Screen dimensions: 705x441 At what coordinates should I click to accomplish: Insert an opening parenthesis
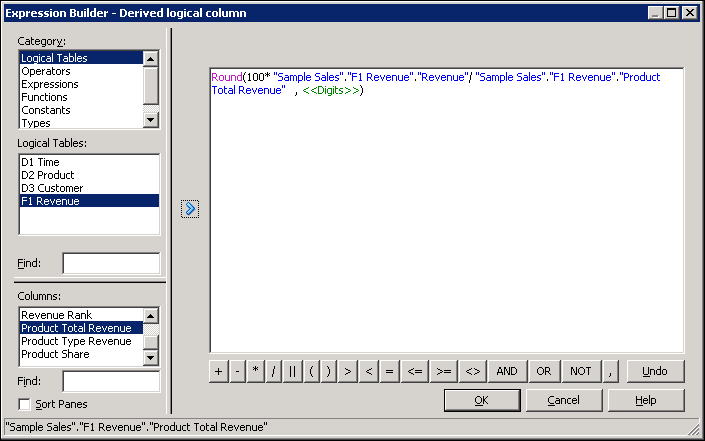(311, 371)
